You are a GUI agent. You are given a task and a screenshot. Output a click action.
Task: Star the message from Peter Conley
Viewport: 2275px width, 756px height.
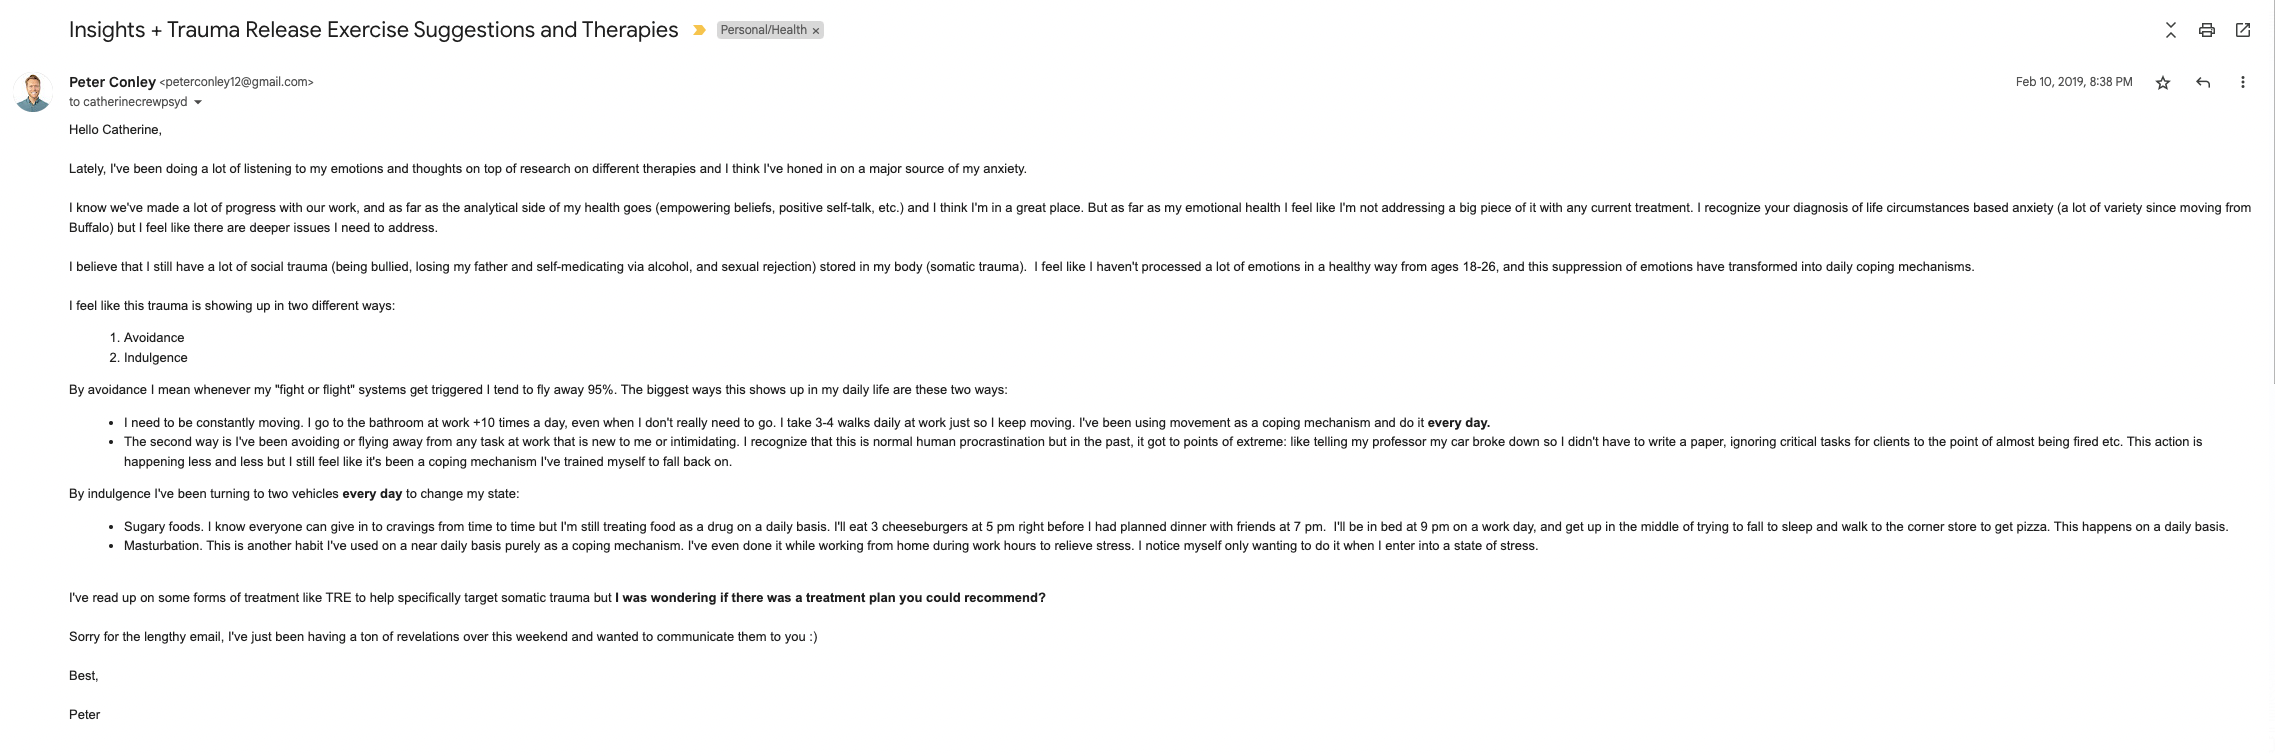(x=2163, y=82)
